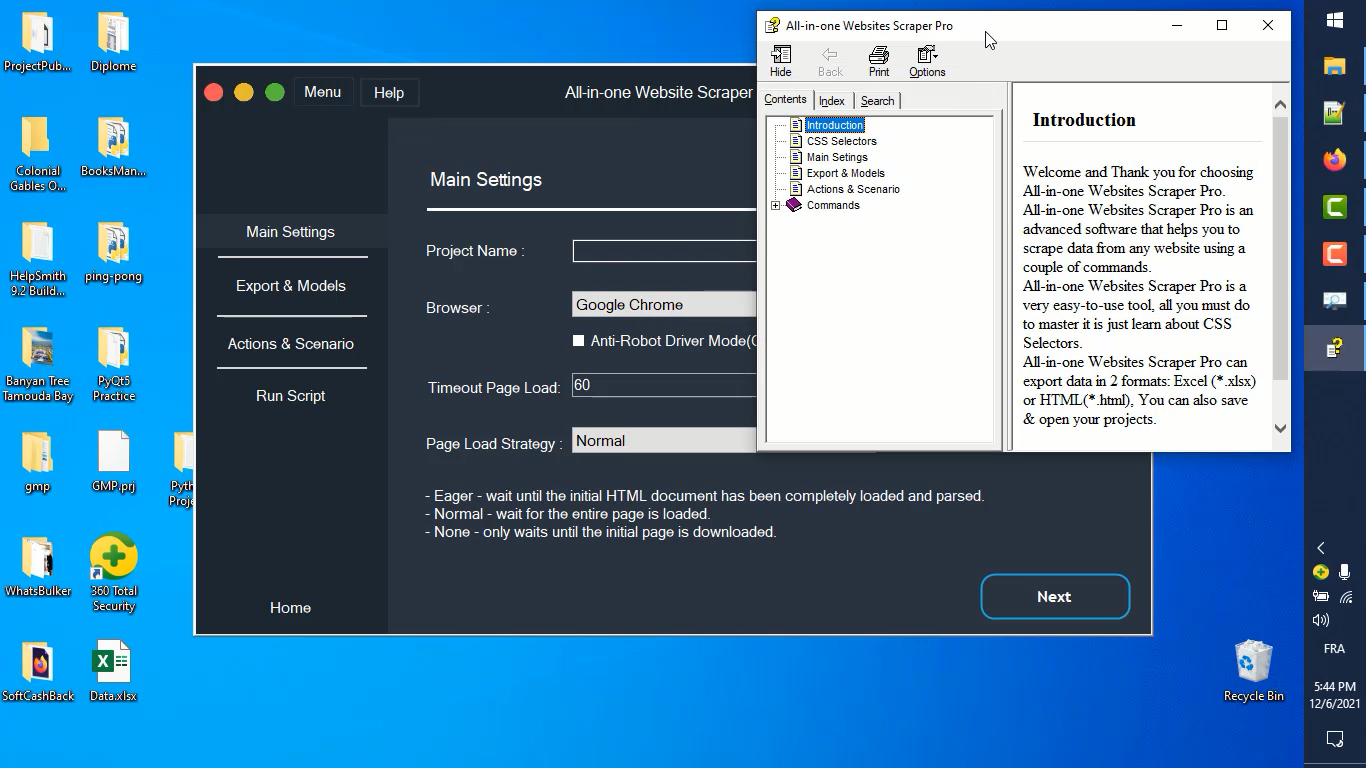Image resolution: width=1366 pixels, height=768 pixels.
Task: Select the Recycle Bin icon
Action: coord(1253,671)
